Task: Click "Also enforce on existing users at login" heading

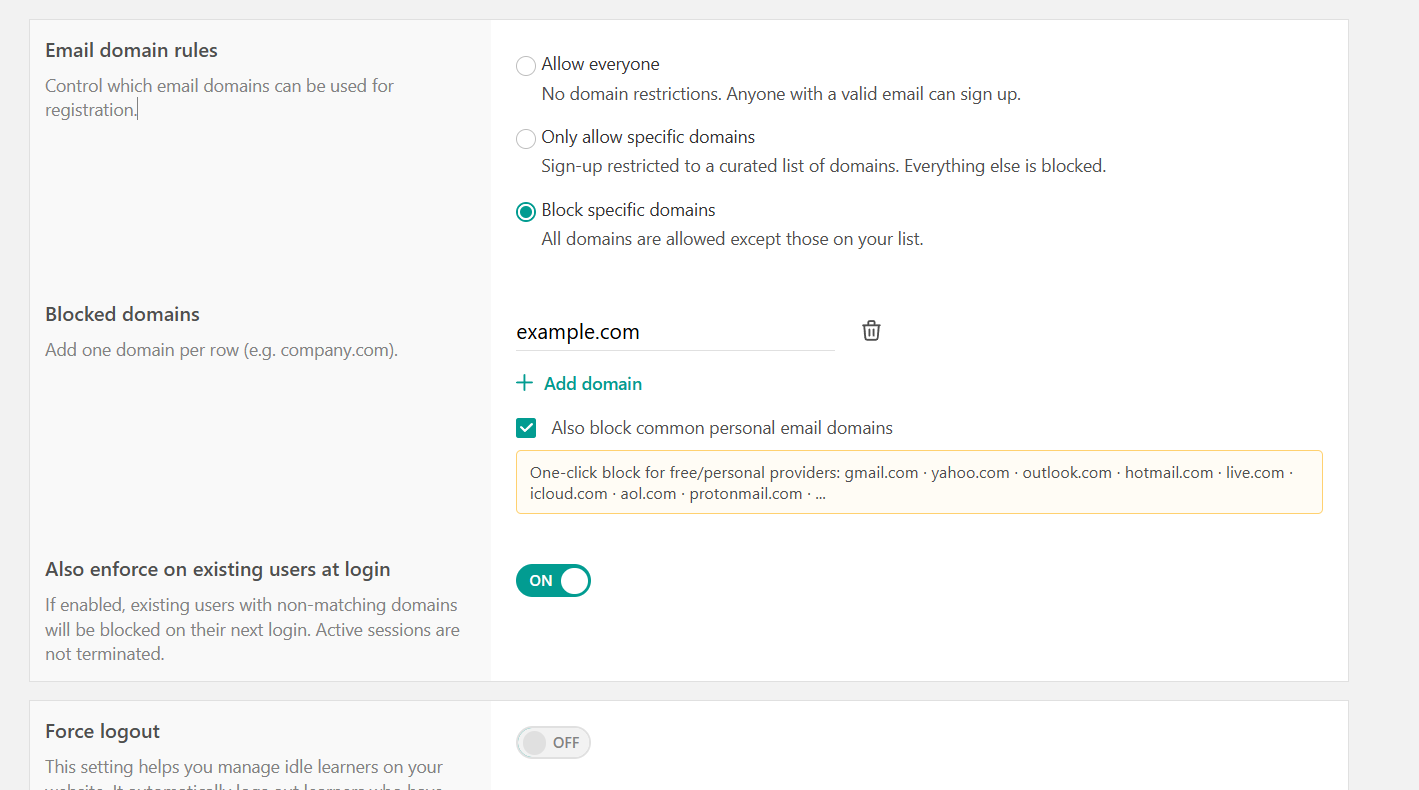Action: (x=218, y=569)
